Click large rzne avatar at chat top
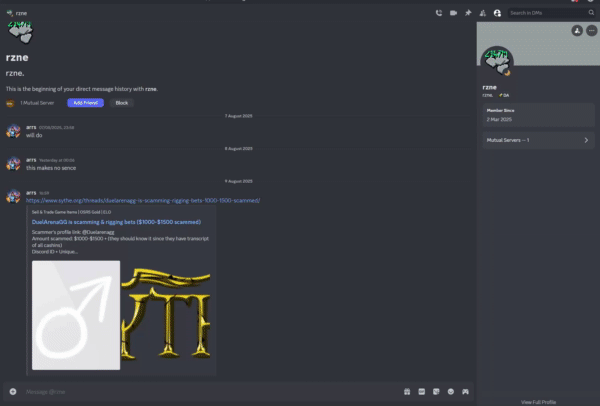 20,33
